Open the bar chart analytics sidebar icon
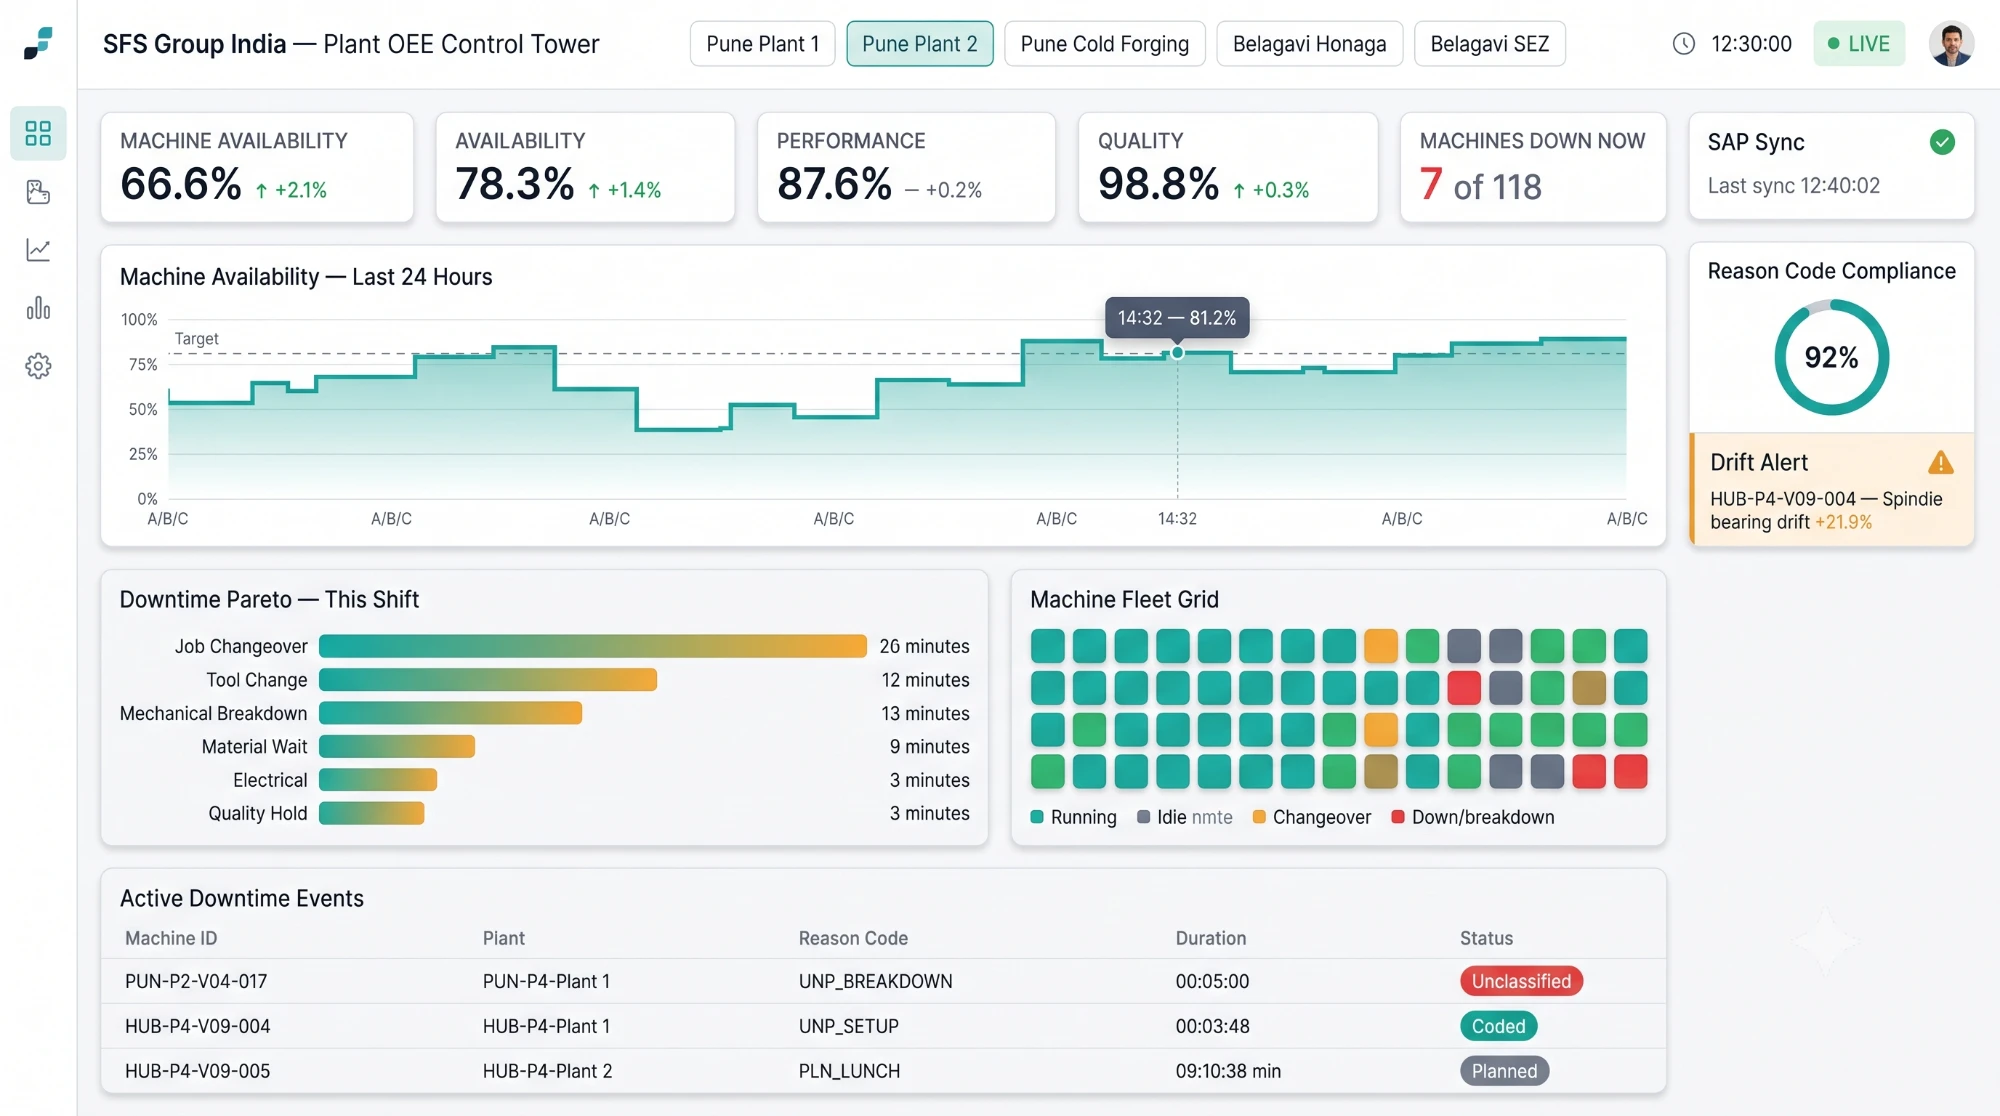This screenshot has width=2000, height=1116. [x=38, y=308]
